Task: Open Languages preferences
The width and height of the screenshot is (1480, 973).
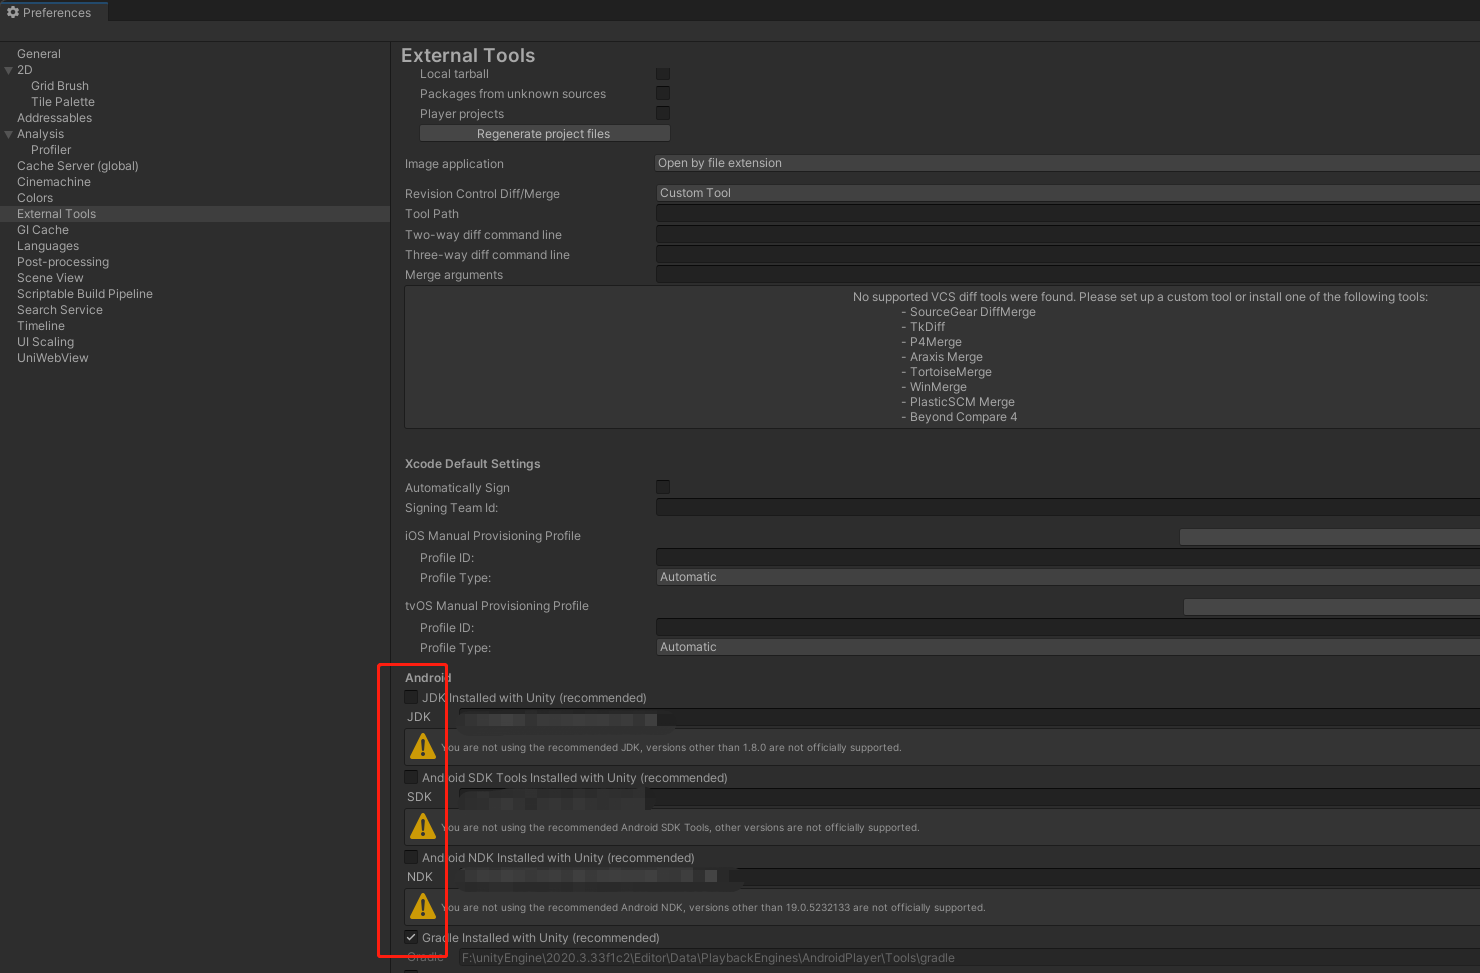Action: [x=48, y=246]
